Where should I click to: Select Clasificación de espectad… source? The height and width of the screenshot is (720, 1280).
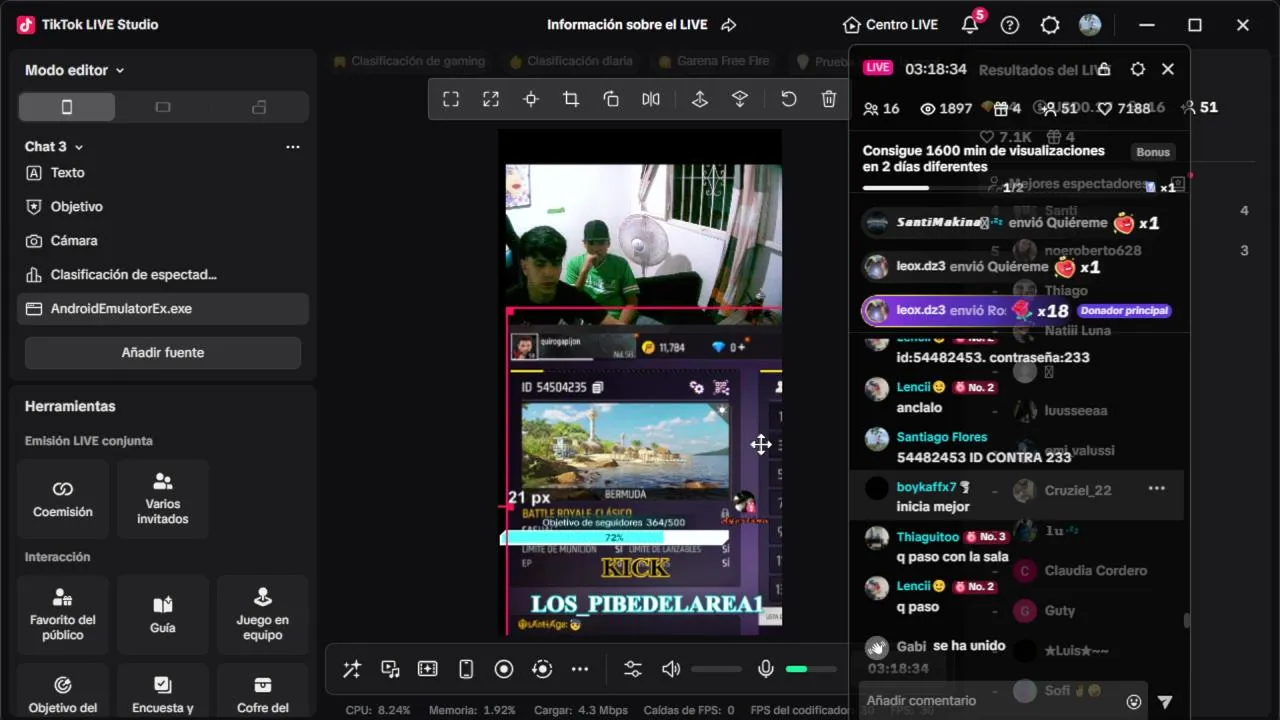coord(163,275)
